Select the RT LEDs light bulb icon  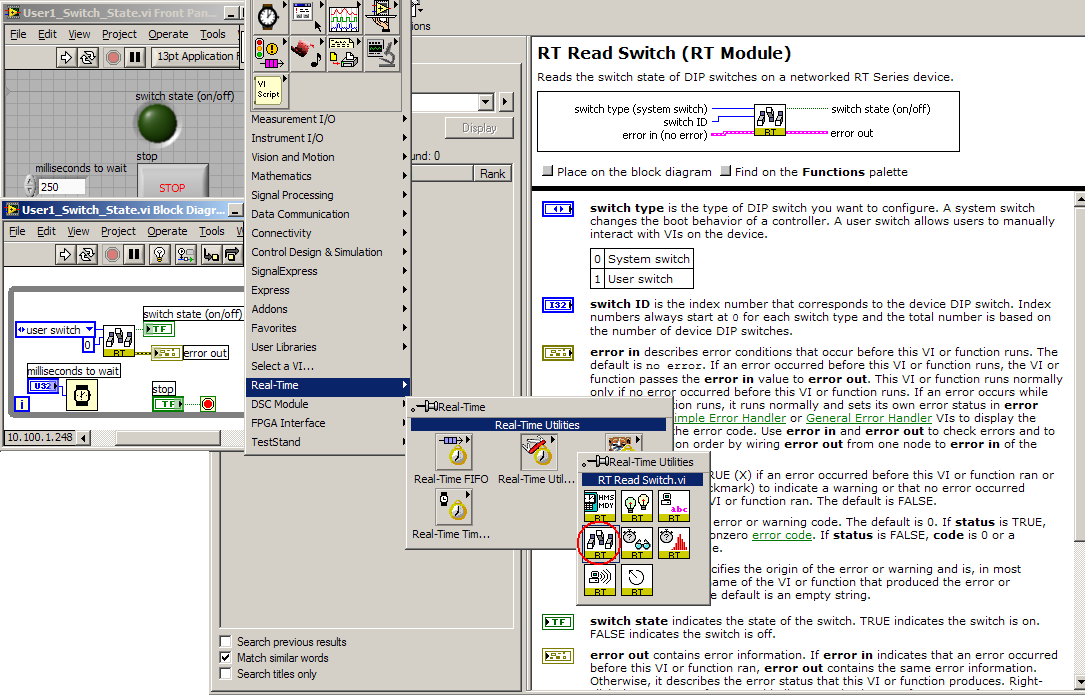click(637, 505)
